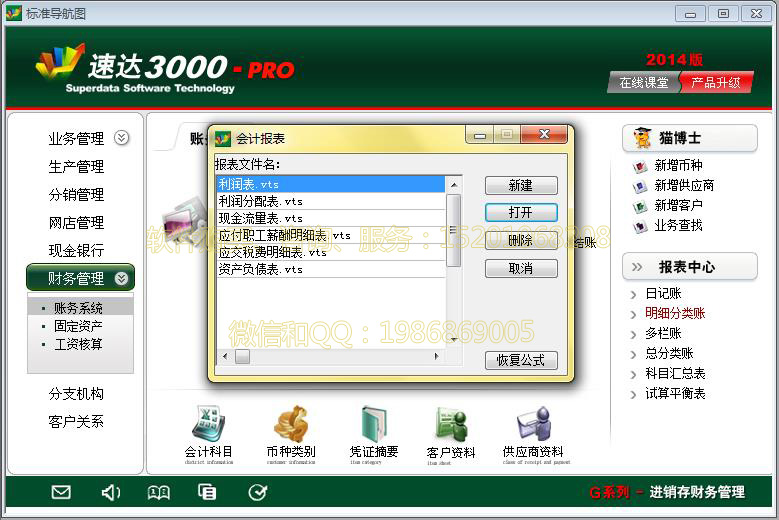Screen dimensions: 779x520
Task: Select 固定资产 in the sidebar
Action: pos(78,326)
